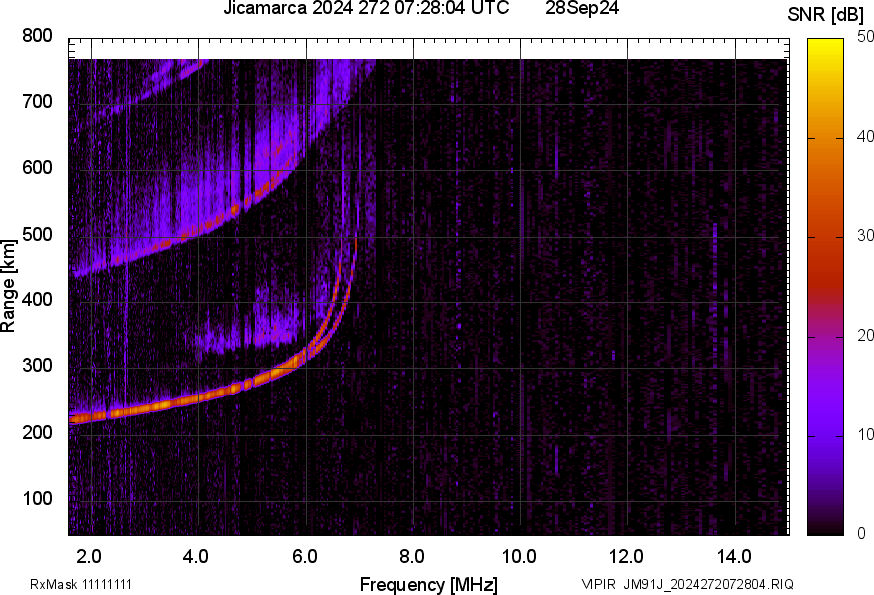Click the range tick label '100'
Image resolution: width=874 pixels, height=595 pixels.
pyautogui.click(x=37, y=497)
